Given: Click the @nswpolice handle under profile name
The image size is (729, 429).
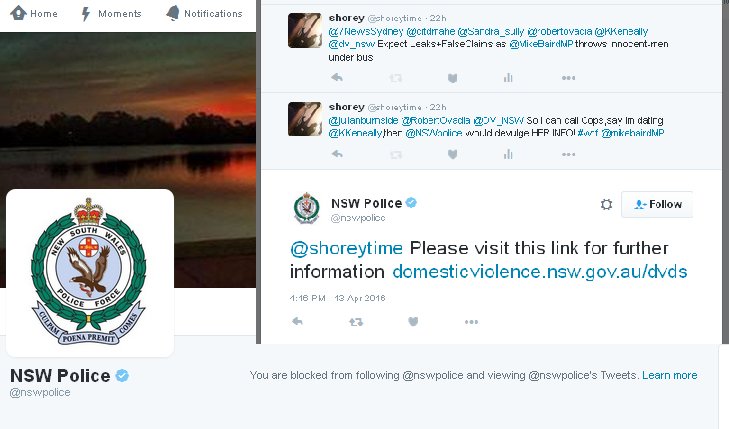Looking at the screenshot, I should tap(40, 392).
